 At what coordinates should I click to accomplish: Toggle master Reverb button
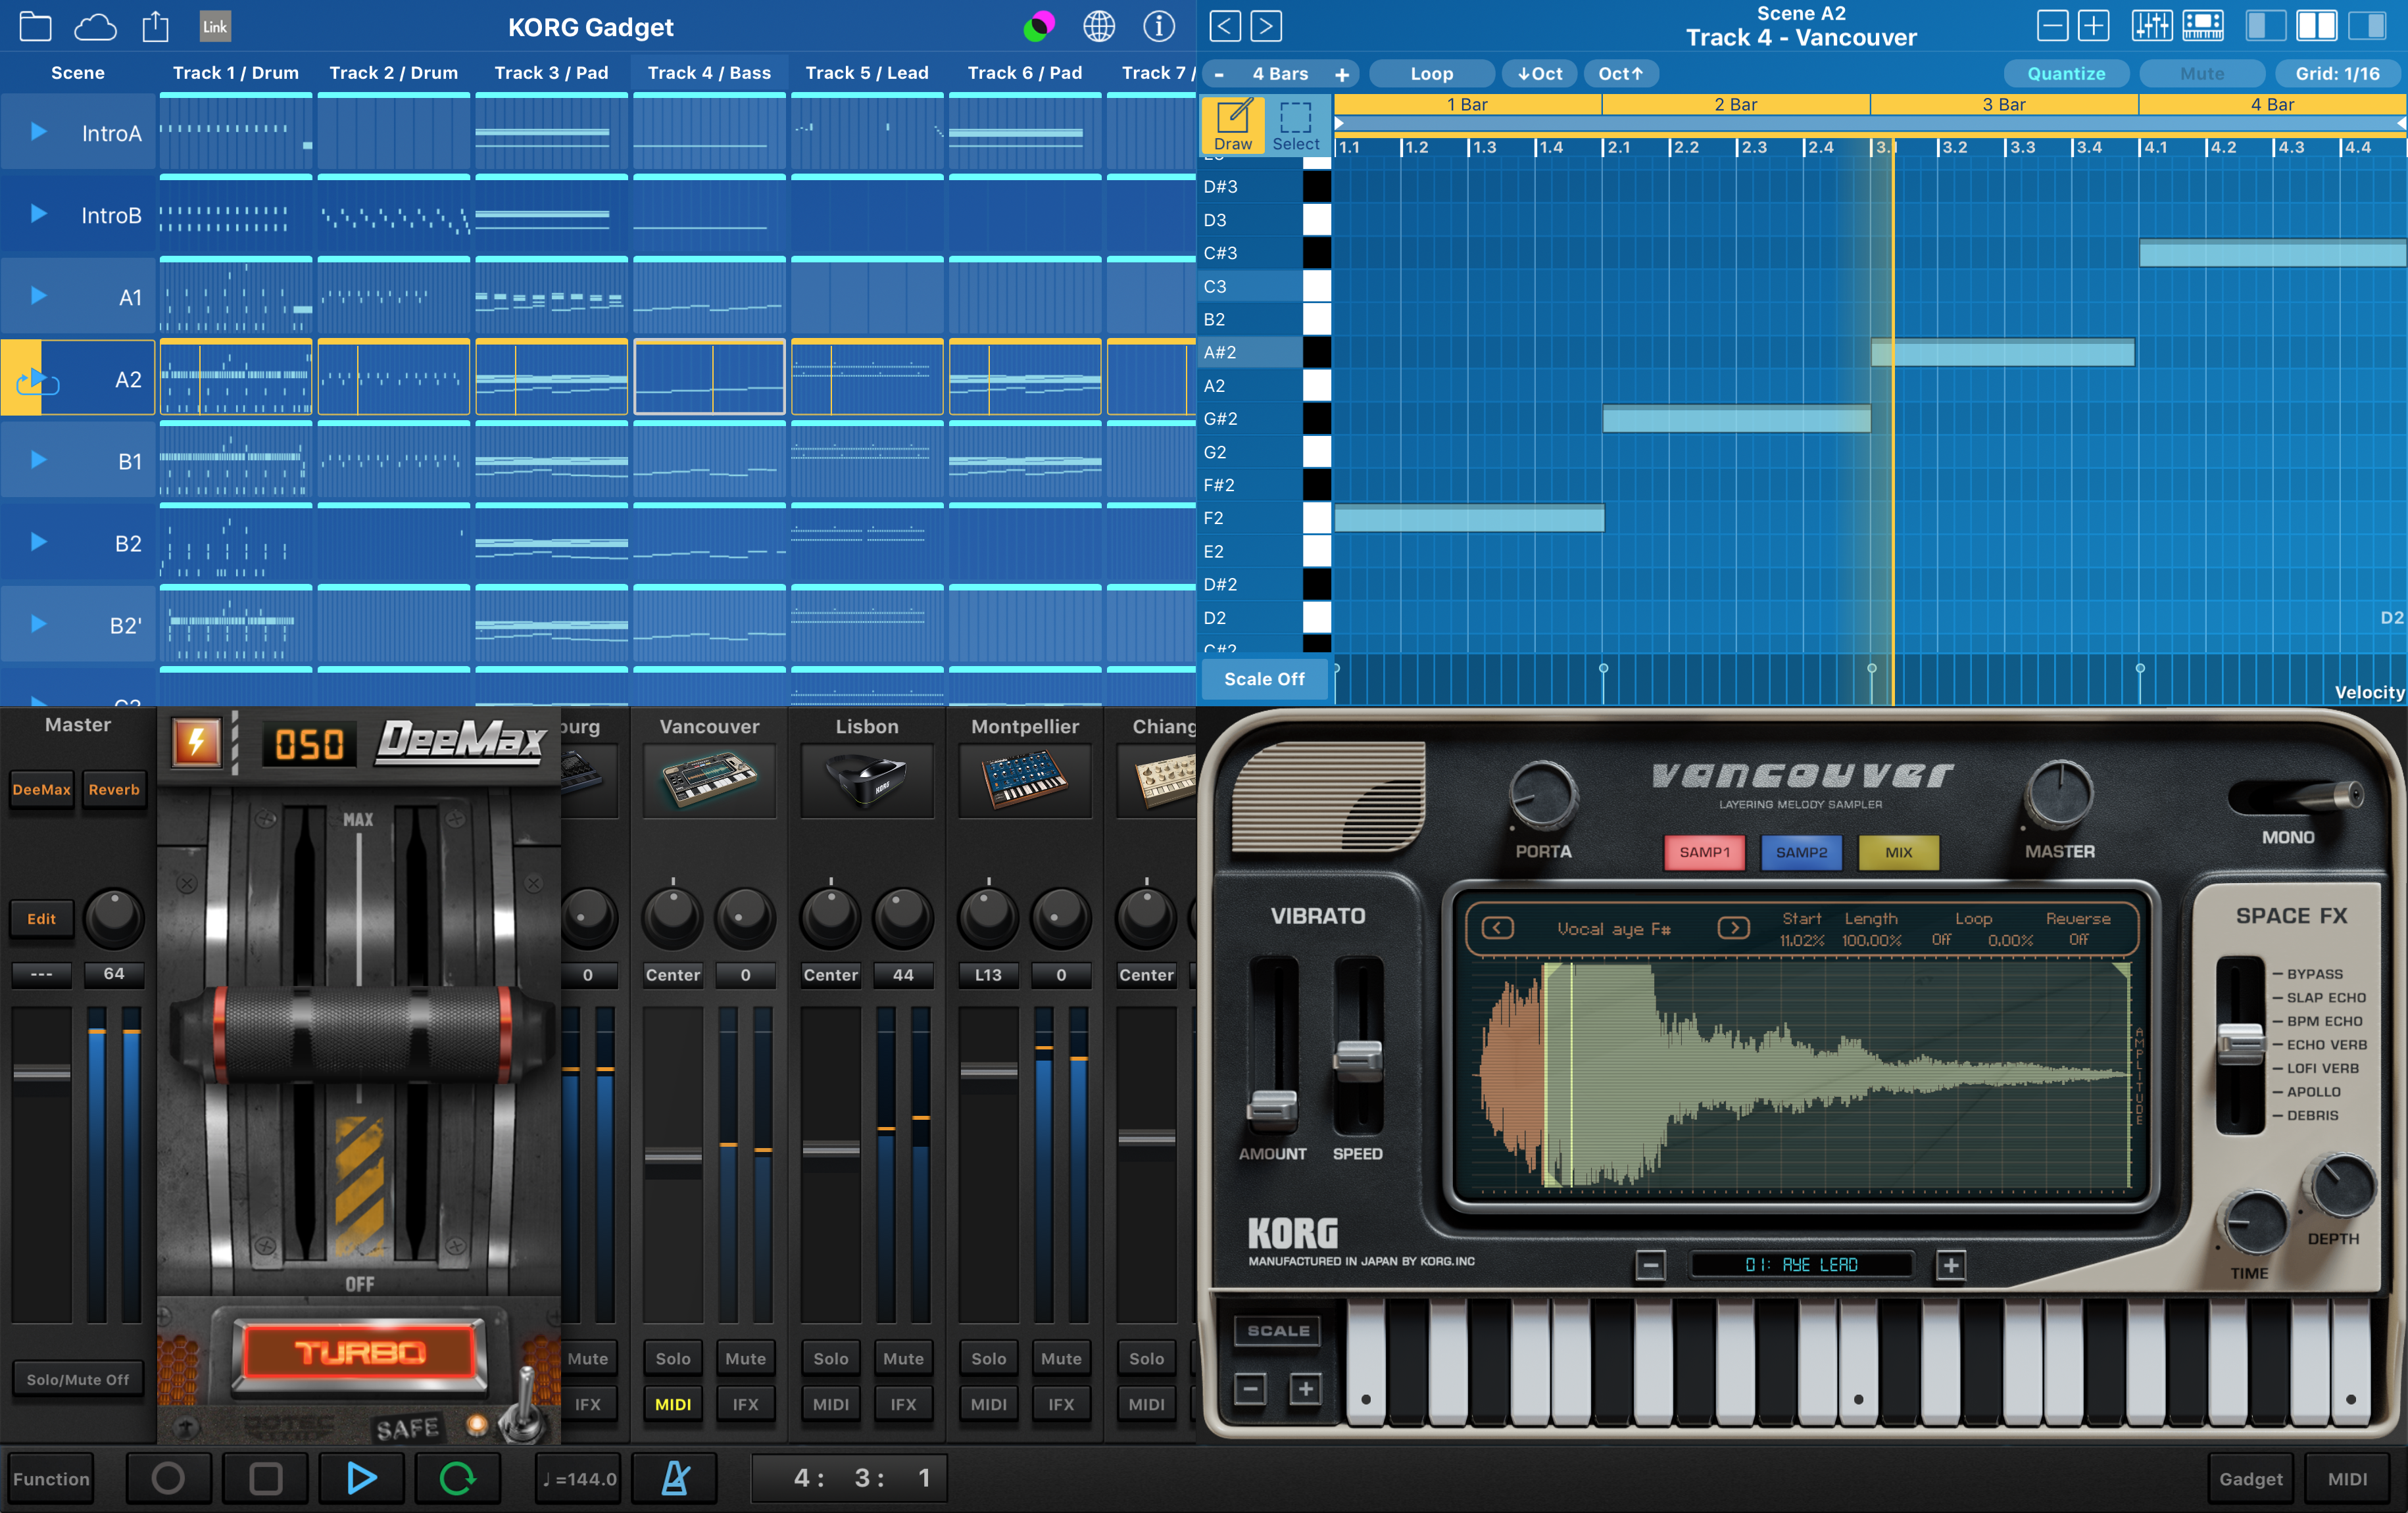114,790
